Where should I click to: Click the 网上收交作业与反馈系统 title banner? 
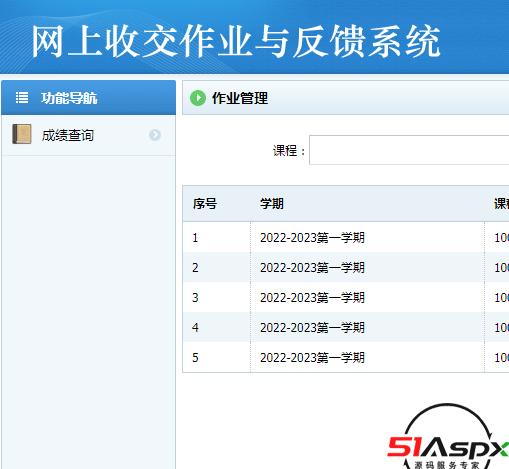[236, 41]
